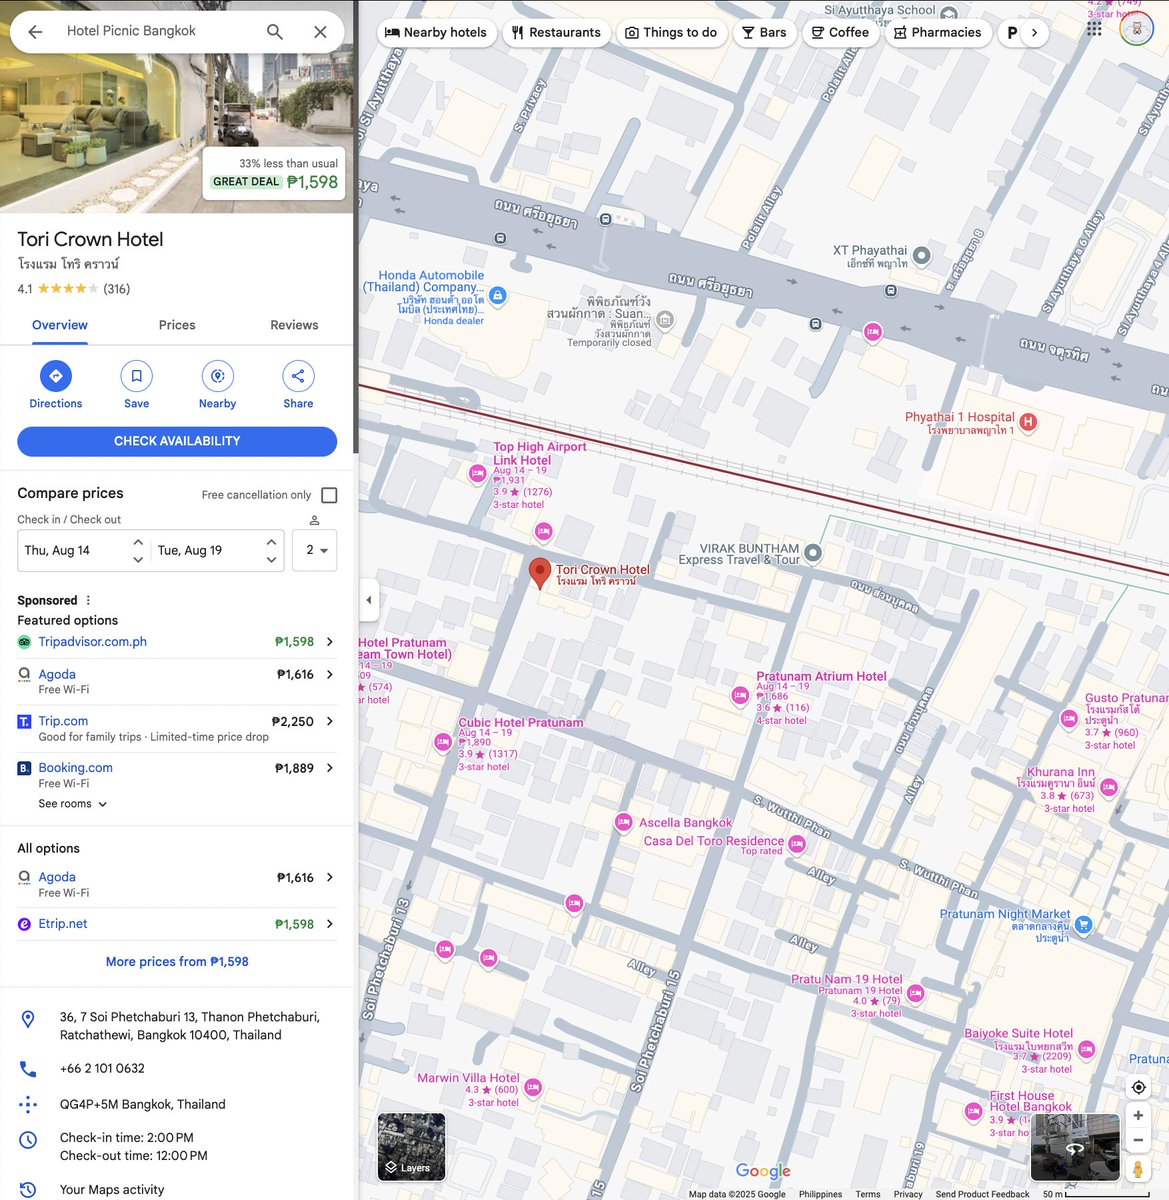Screen dimensions: 1169x1200
Task: Click Phyathai 1 Hospital marker icon
Action: click(x=1028, y=423)
